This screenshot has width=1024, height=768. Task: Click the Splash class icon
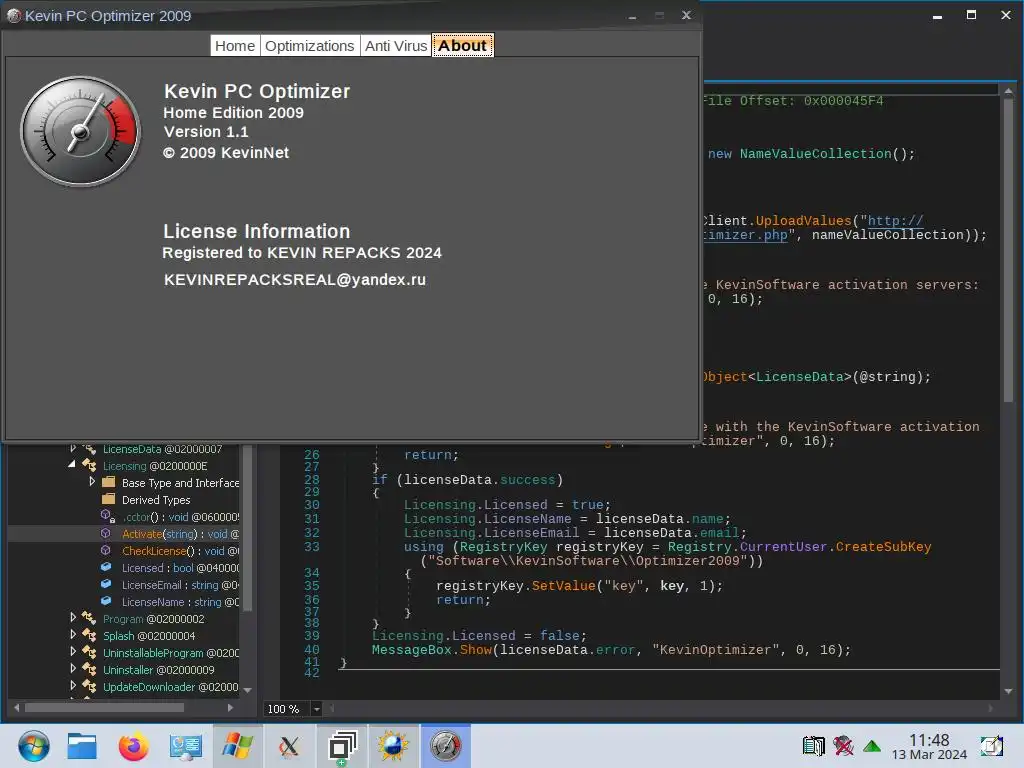(x=89, y=635)
